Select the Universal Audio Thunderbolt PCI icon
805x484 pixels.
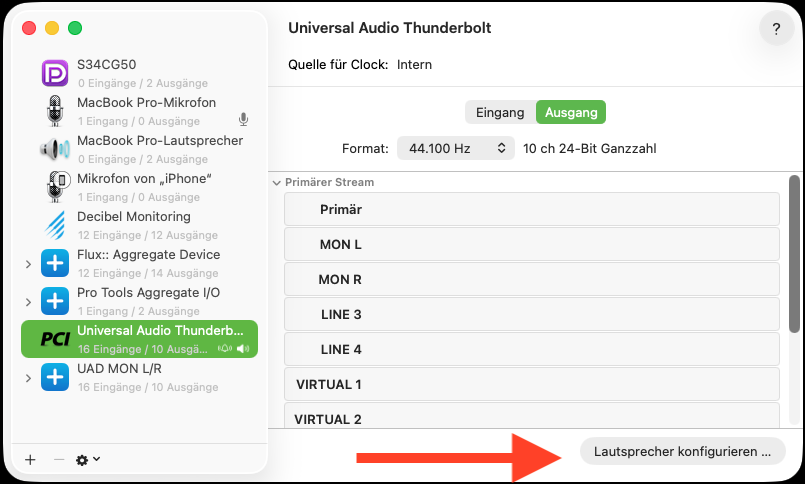click(x=54, y=339)
